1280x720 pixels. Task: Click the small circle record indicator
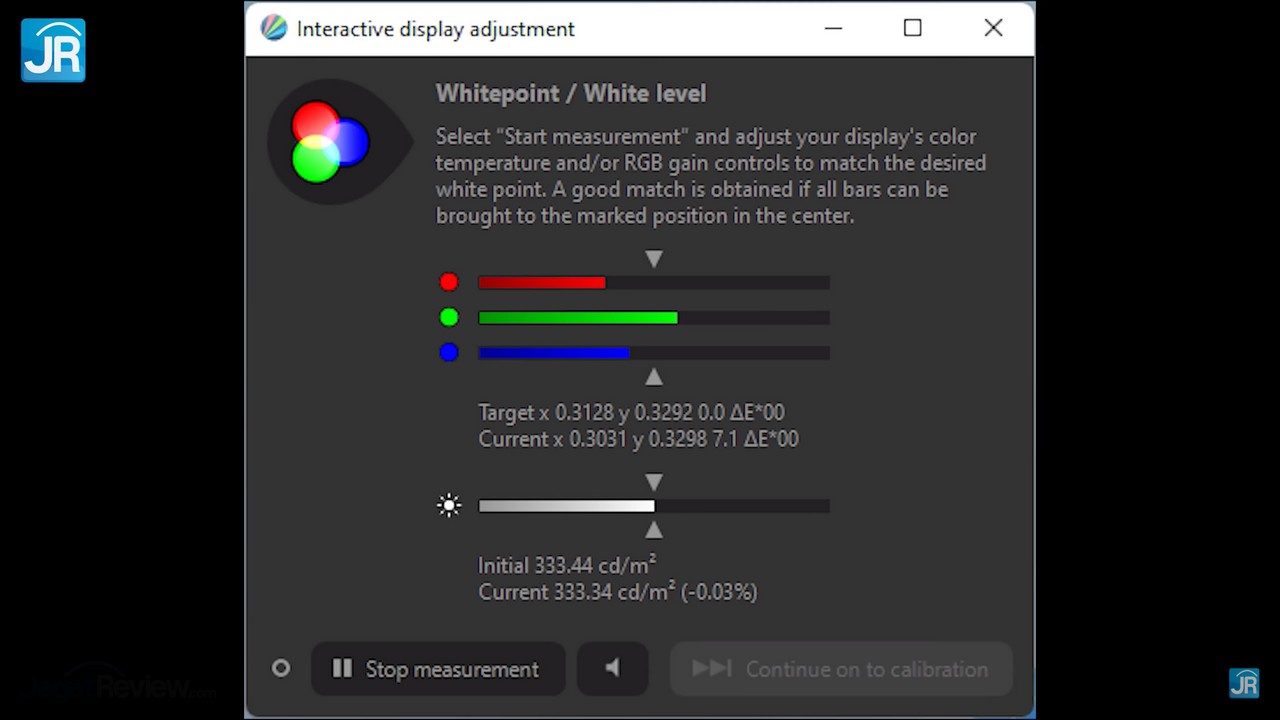pos(281,668)
